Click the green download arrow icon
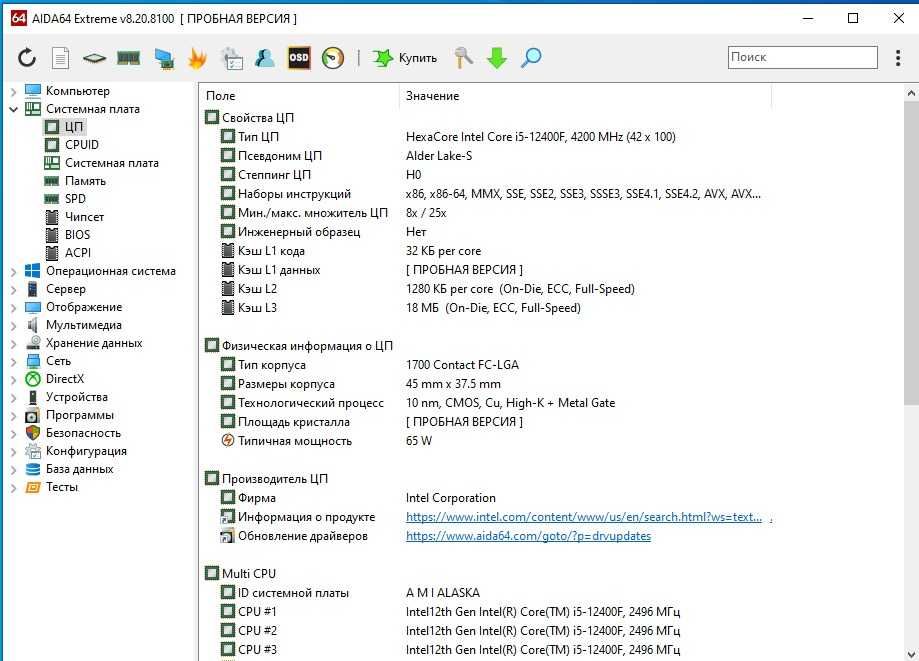 pyautogui.click(x=497, y=58)
